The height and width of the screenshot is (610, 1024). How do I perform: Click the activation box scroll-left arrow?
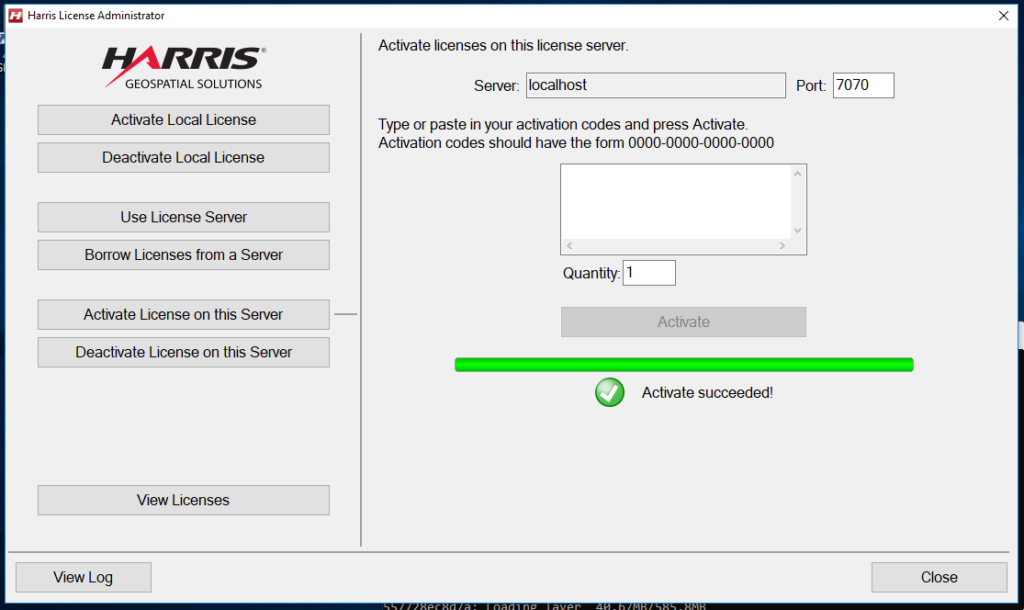(569, 246)
